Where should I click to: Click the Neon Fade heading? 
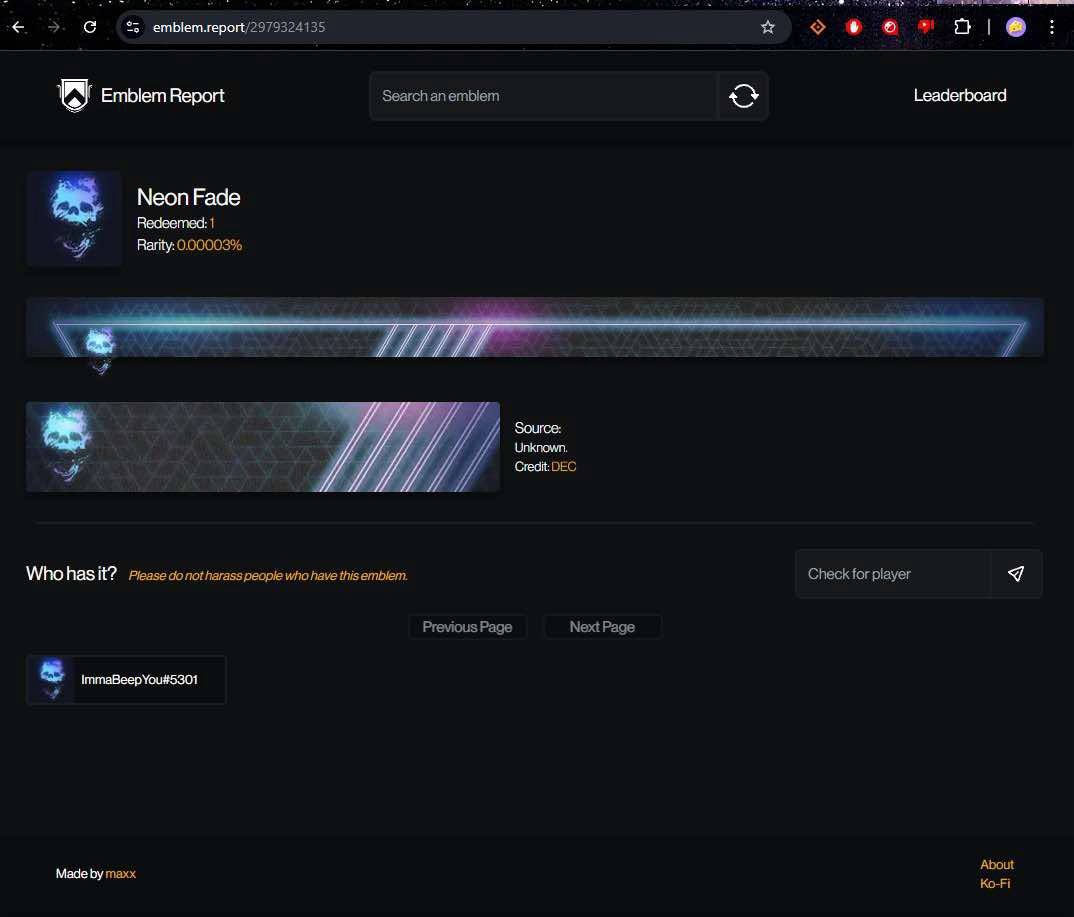pos(188,197)
